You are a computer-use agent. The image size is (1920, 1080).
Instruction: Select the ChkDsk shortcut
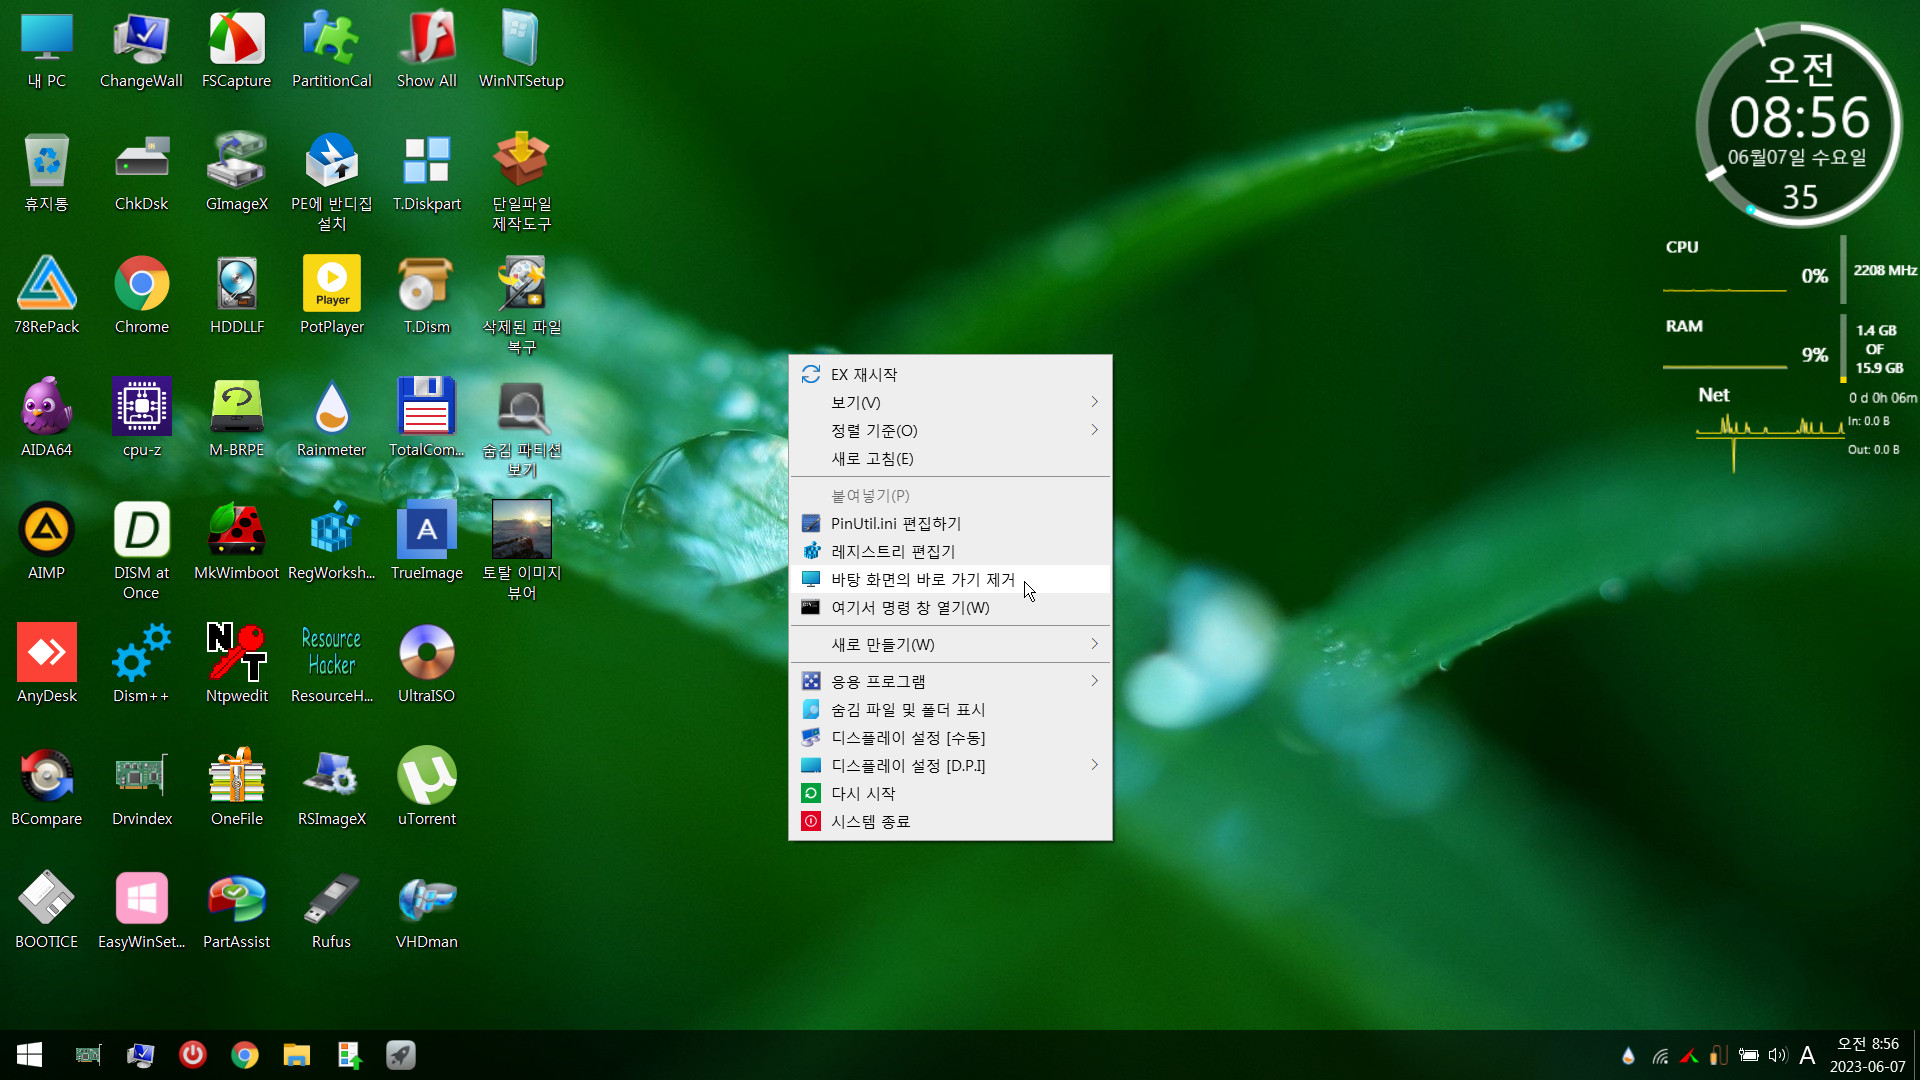coord(141,172)
